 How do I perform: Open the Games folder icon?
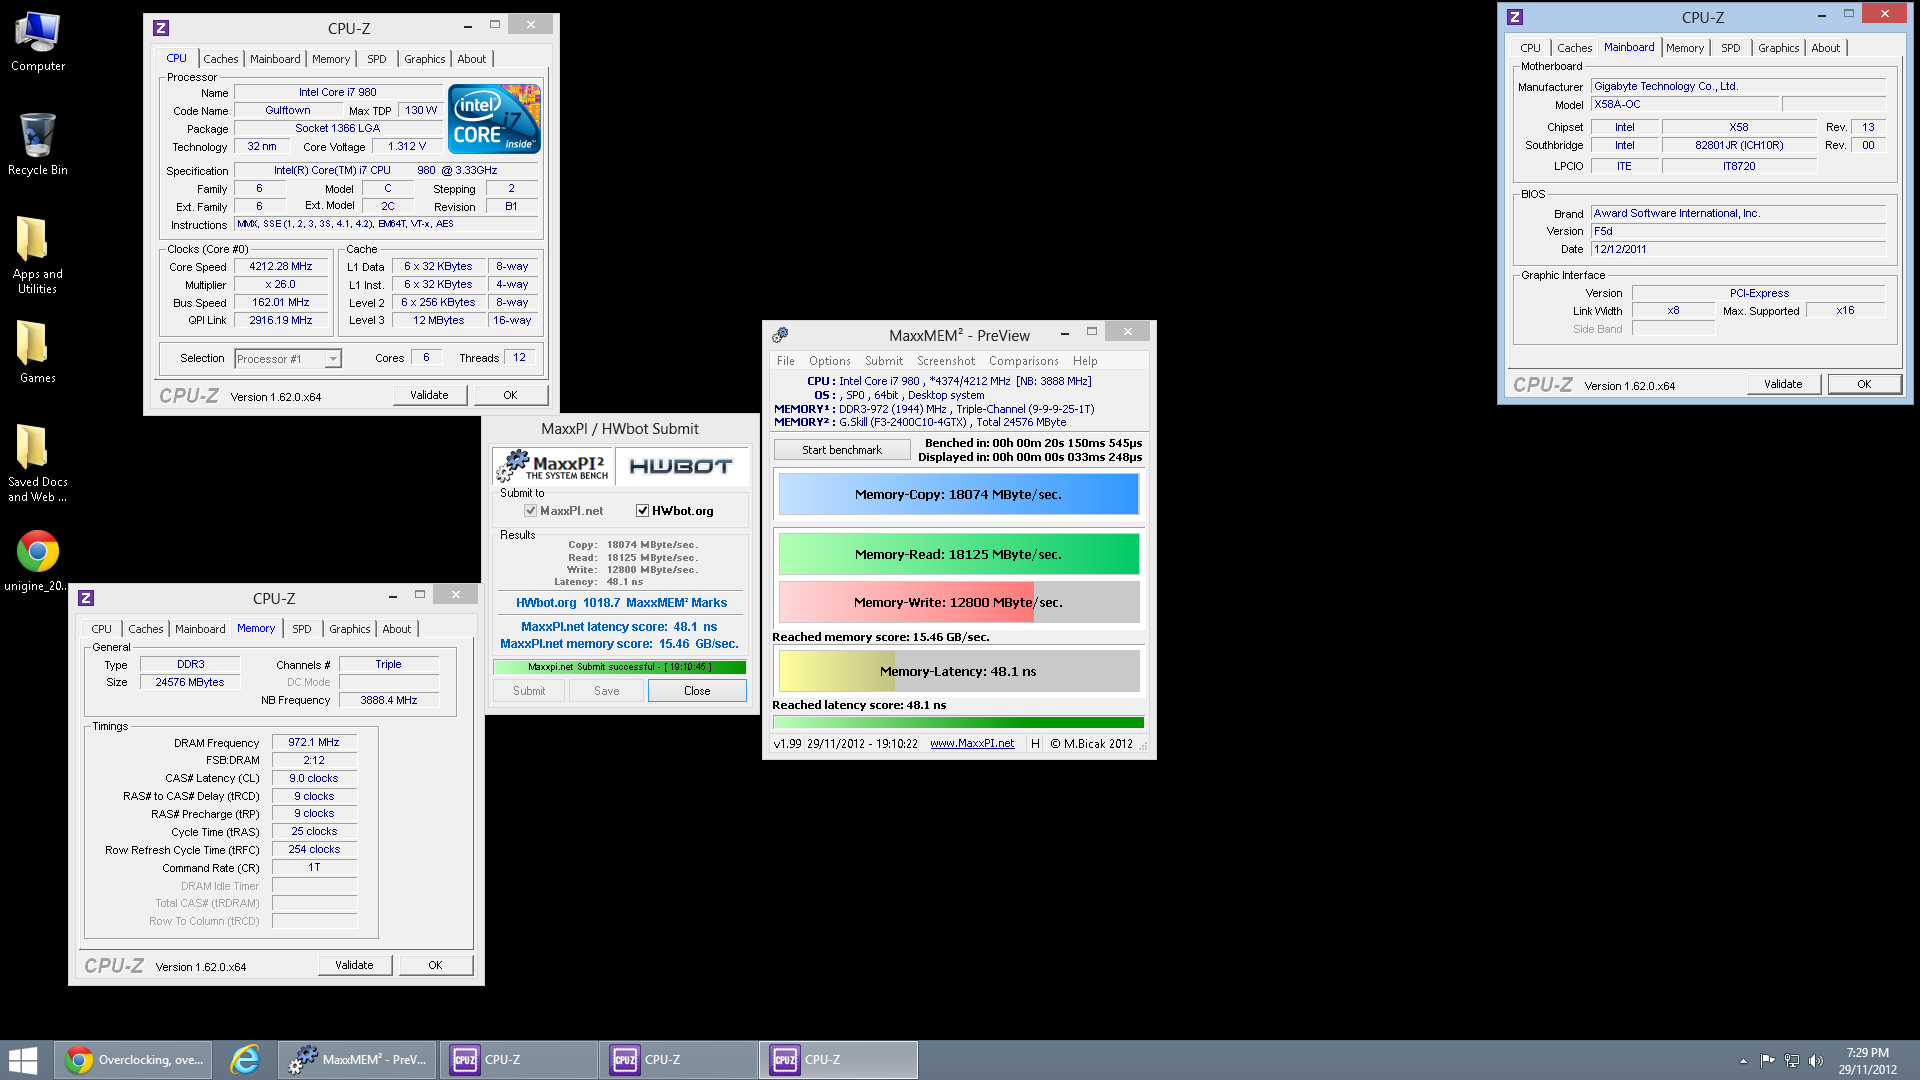[x=37, y=352]
